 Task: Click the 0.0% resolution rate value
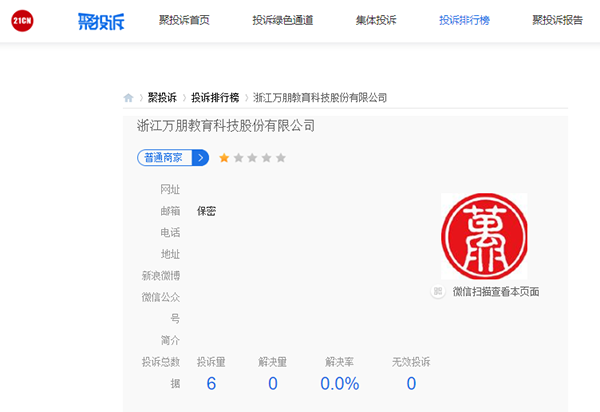coord(339,384)
